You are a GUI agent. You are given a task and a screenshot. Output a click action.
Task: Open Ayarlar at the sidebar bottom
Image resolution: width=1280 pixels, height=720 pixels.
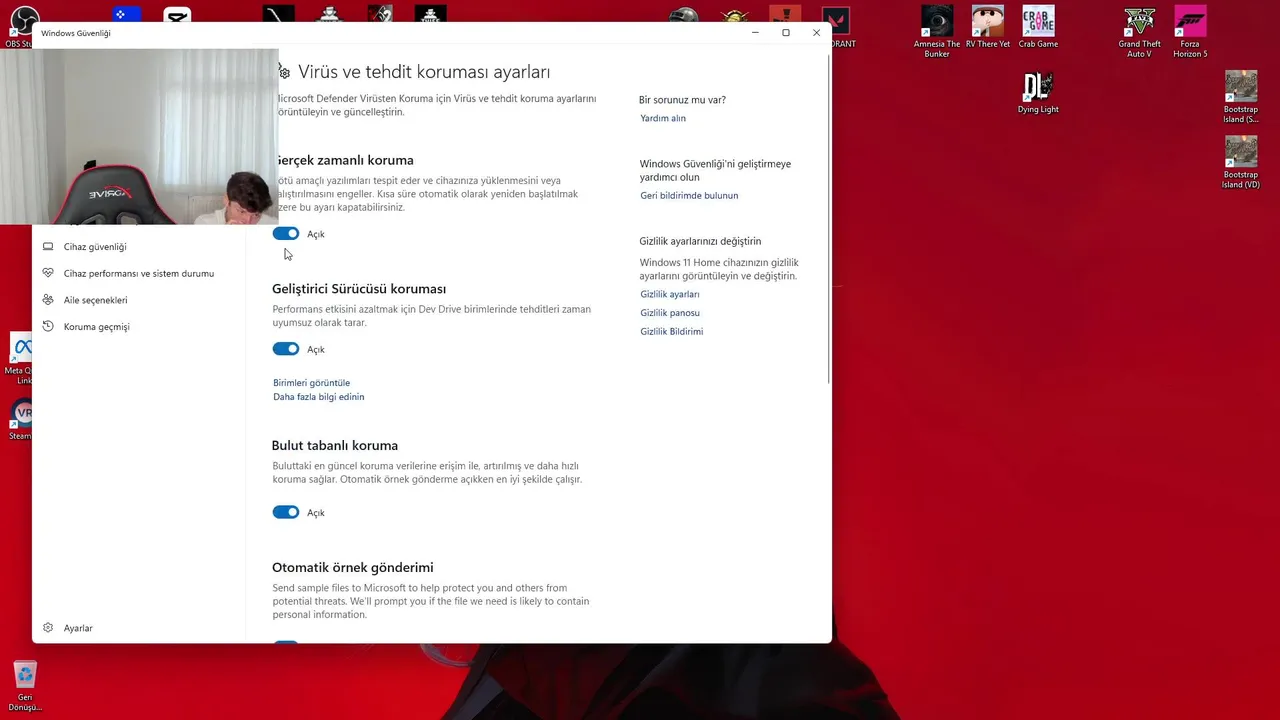coord(78,628)
